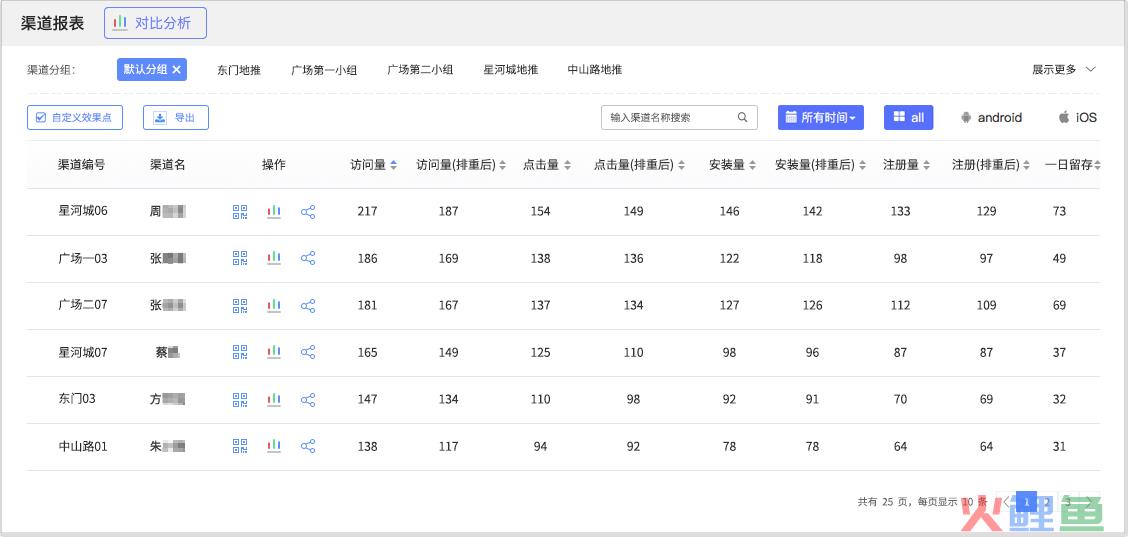Click the search magnifier icon

[742, 118]
